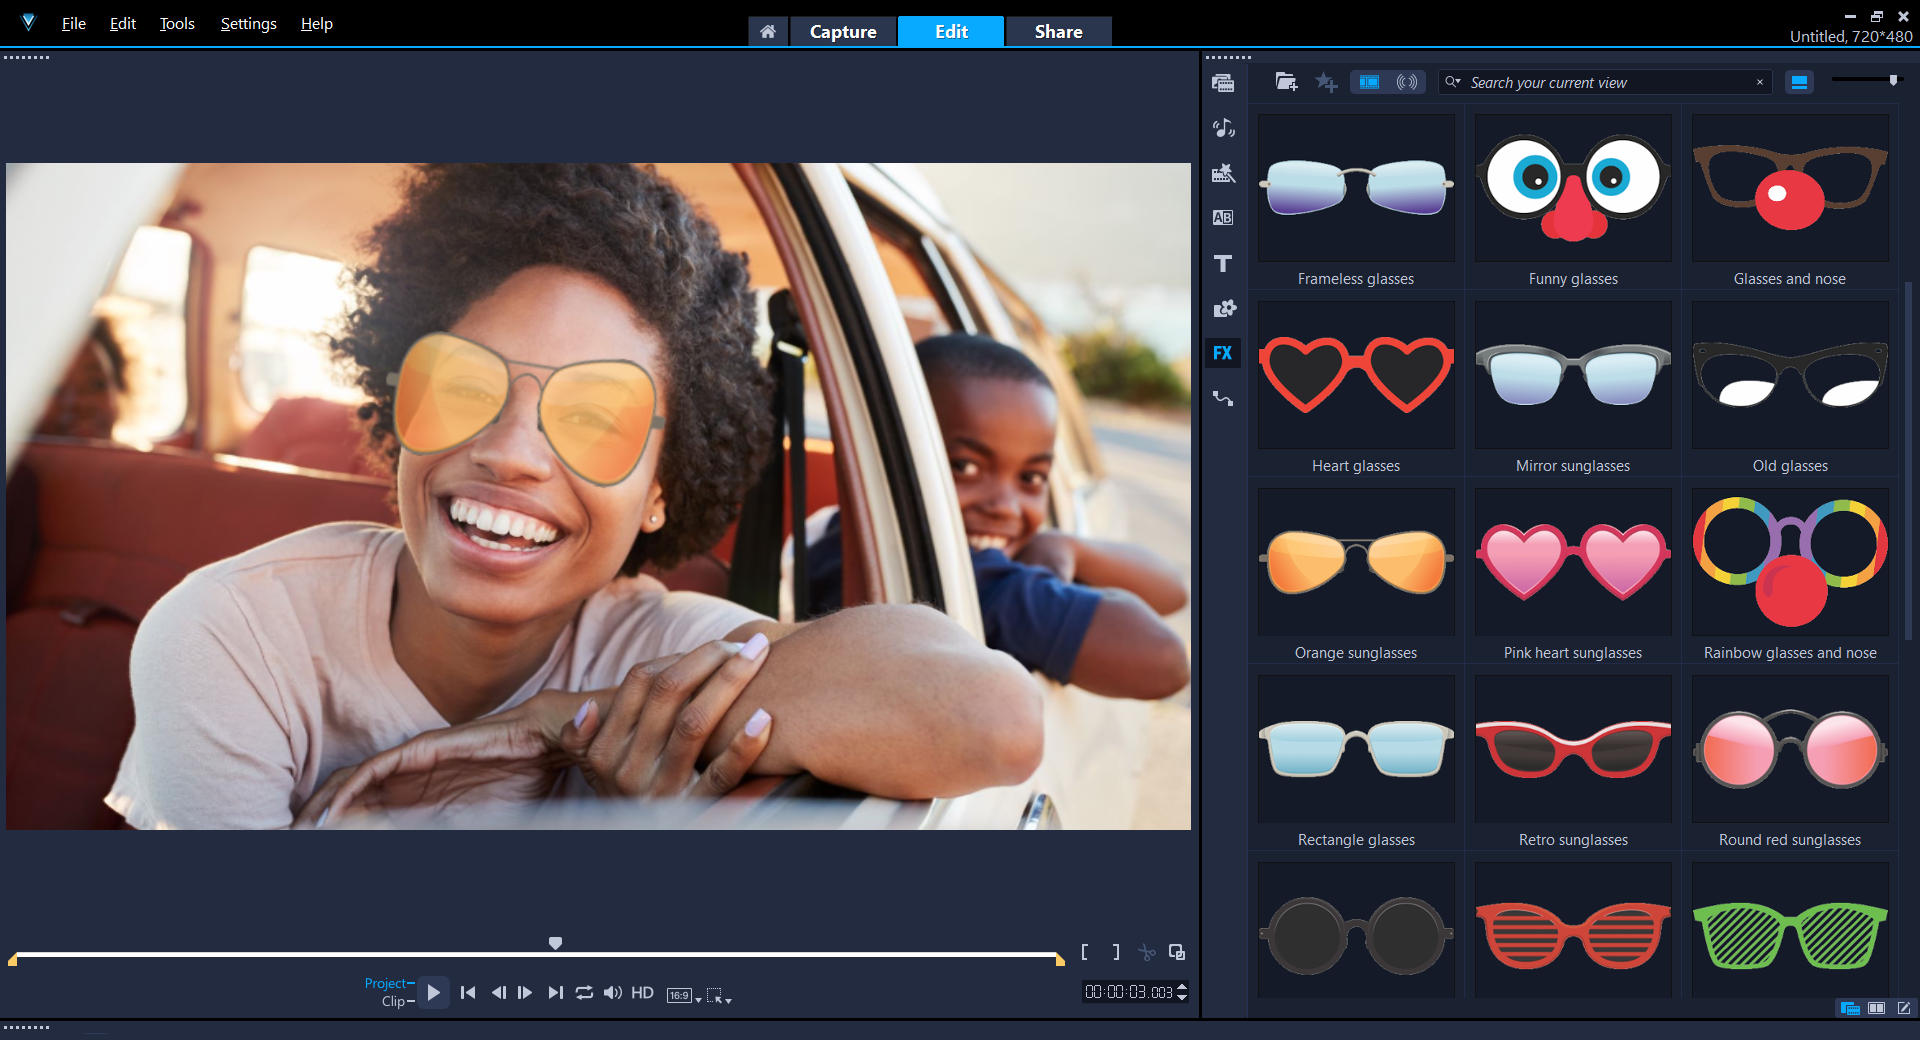1920x1040 pixels.
Task: Toggle audio filters display in library
Action: pos(1407,82)
